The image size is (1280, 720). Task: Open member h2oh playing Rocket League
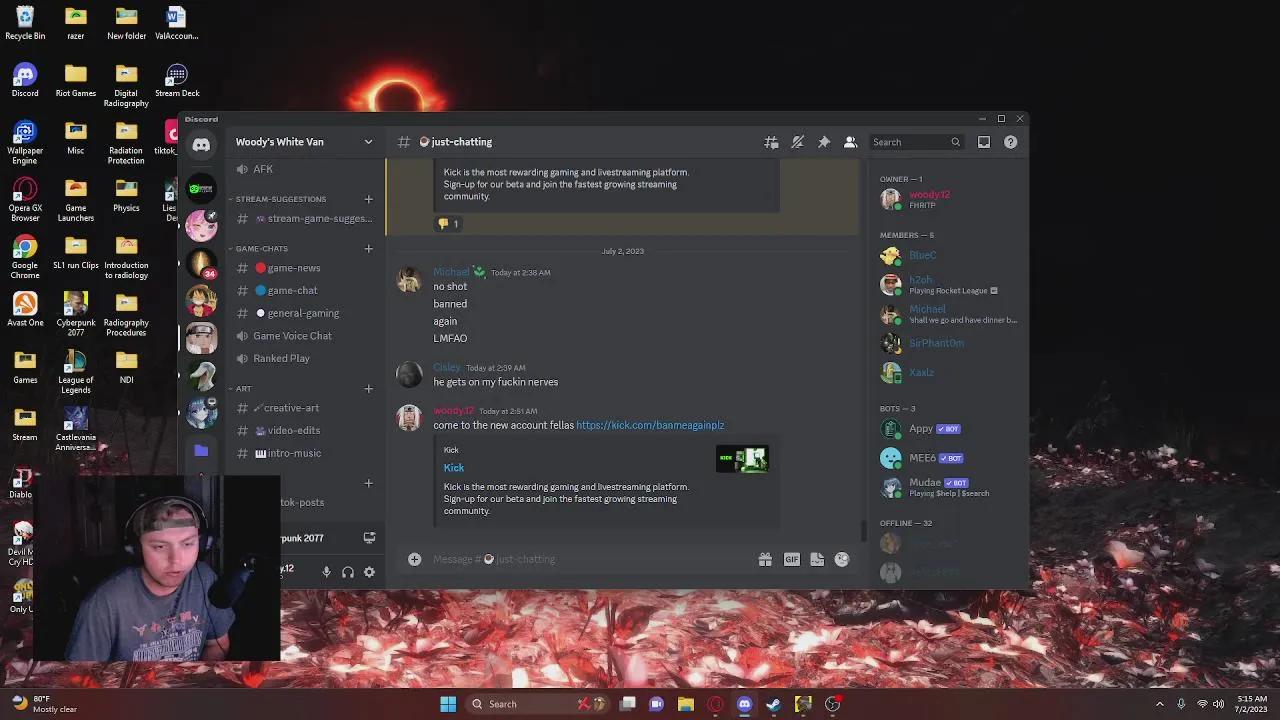pos(946,285)
